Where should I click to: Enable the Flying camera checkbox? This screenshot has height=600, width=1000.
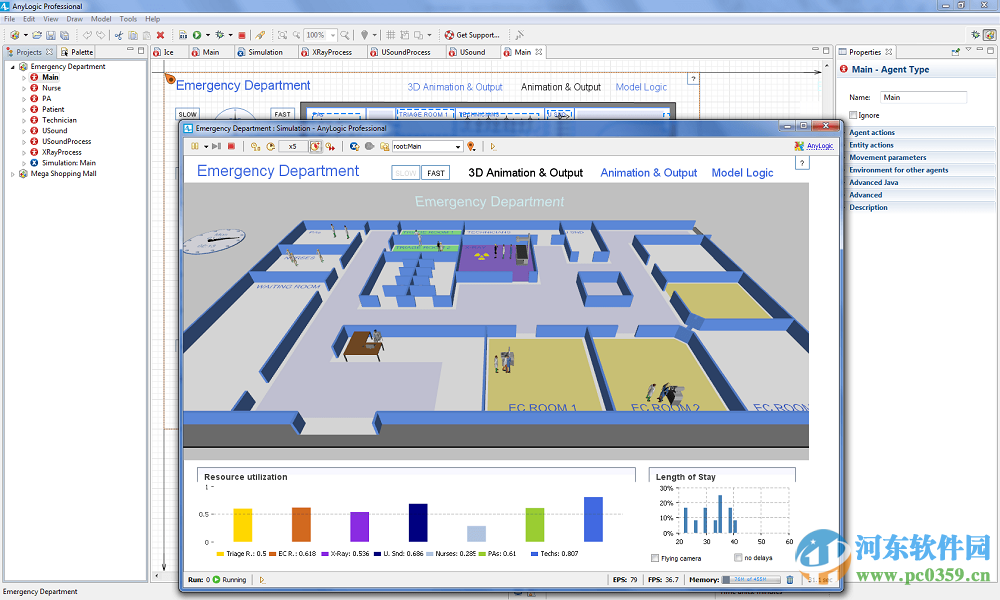pyautogui.click(x=655, y=558)
